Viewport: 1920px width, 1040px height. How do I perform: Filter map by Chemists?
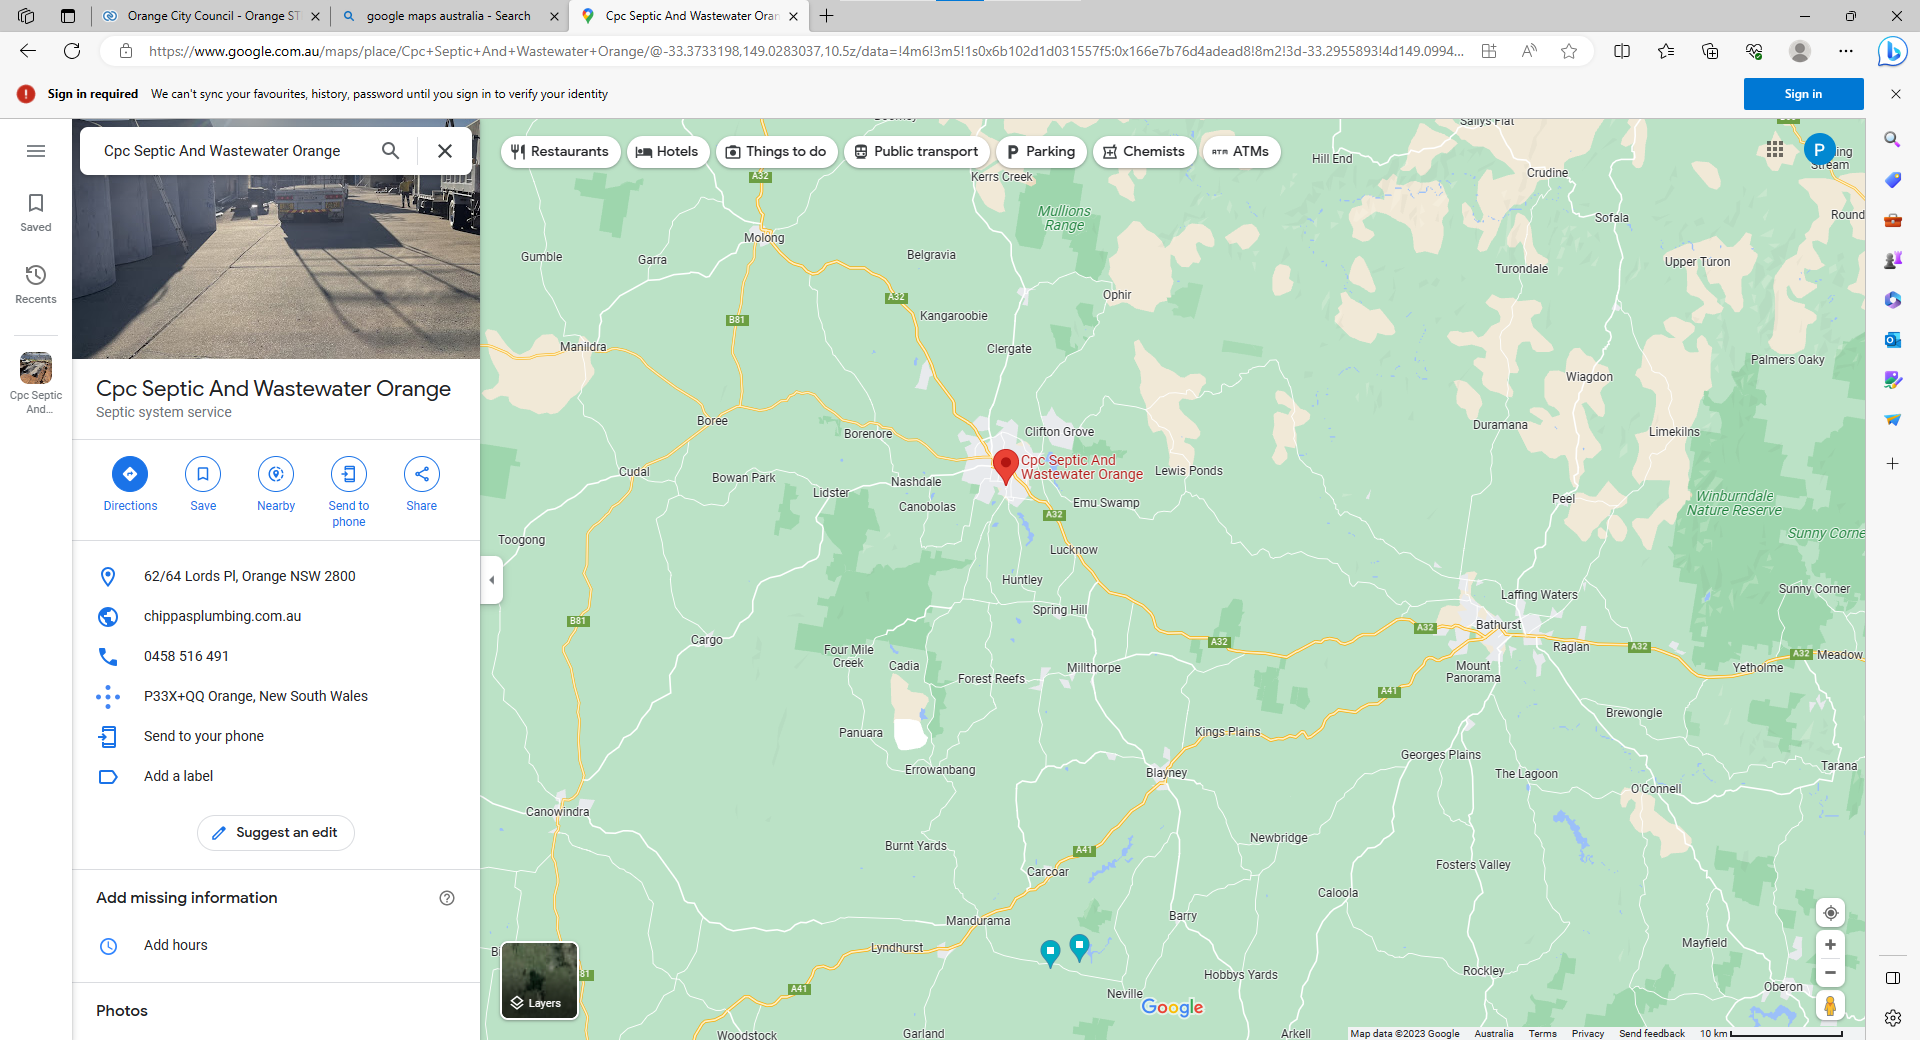click(1144, 152)
